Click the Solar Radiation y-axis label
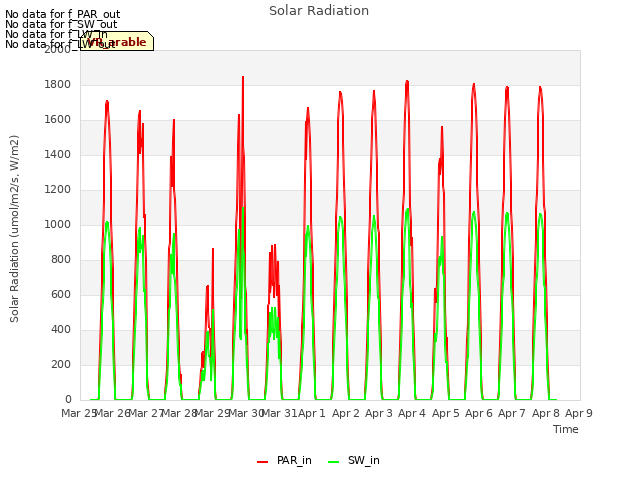This screenshot has width=640, height=480. (x=14, y=229)
